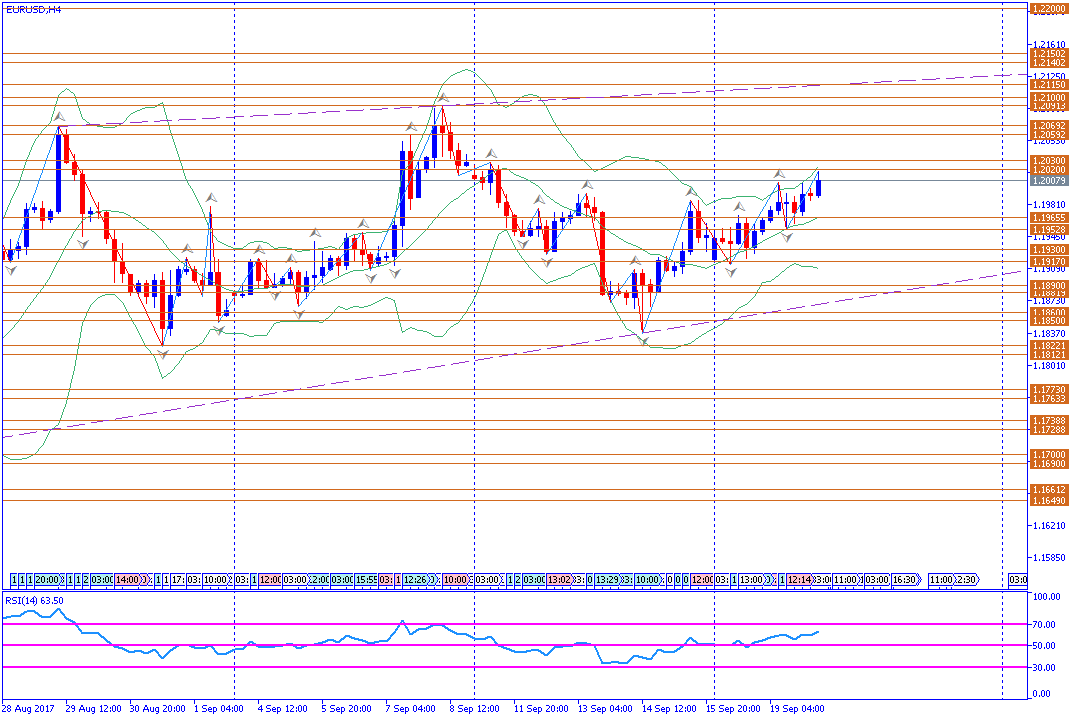This screenshot has height=720, width=1080.
Task: Select the 1.19300 level label
Action: point(1048,249)
